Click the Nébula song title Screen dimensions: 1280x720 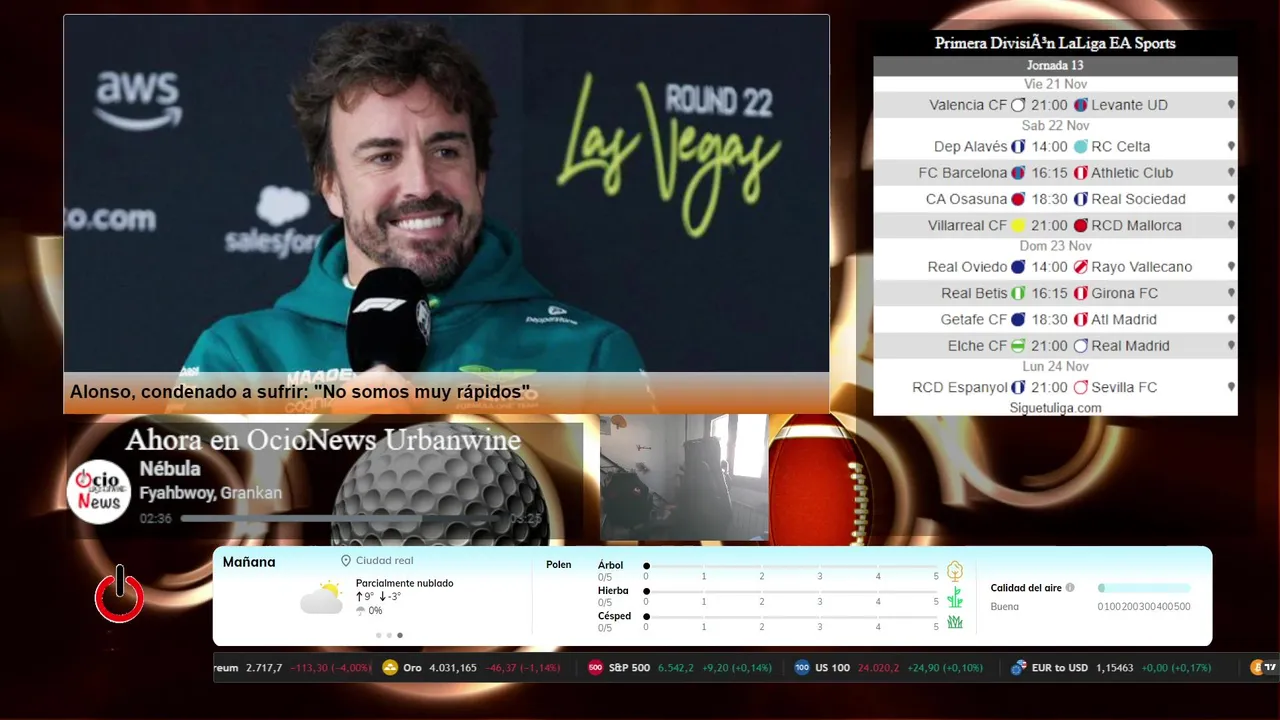coord(170,468)
